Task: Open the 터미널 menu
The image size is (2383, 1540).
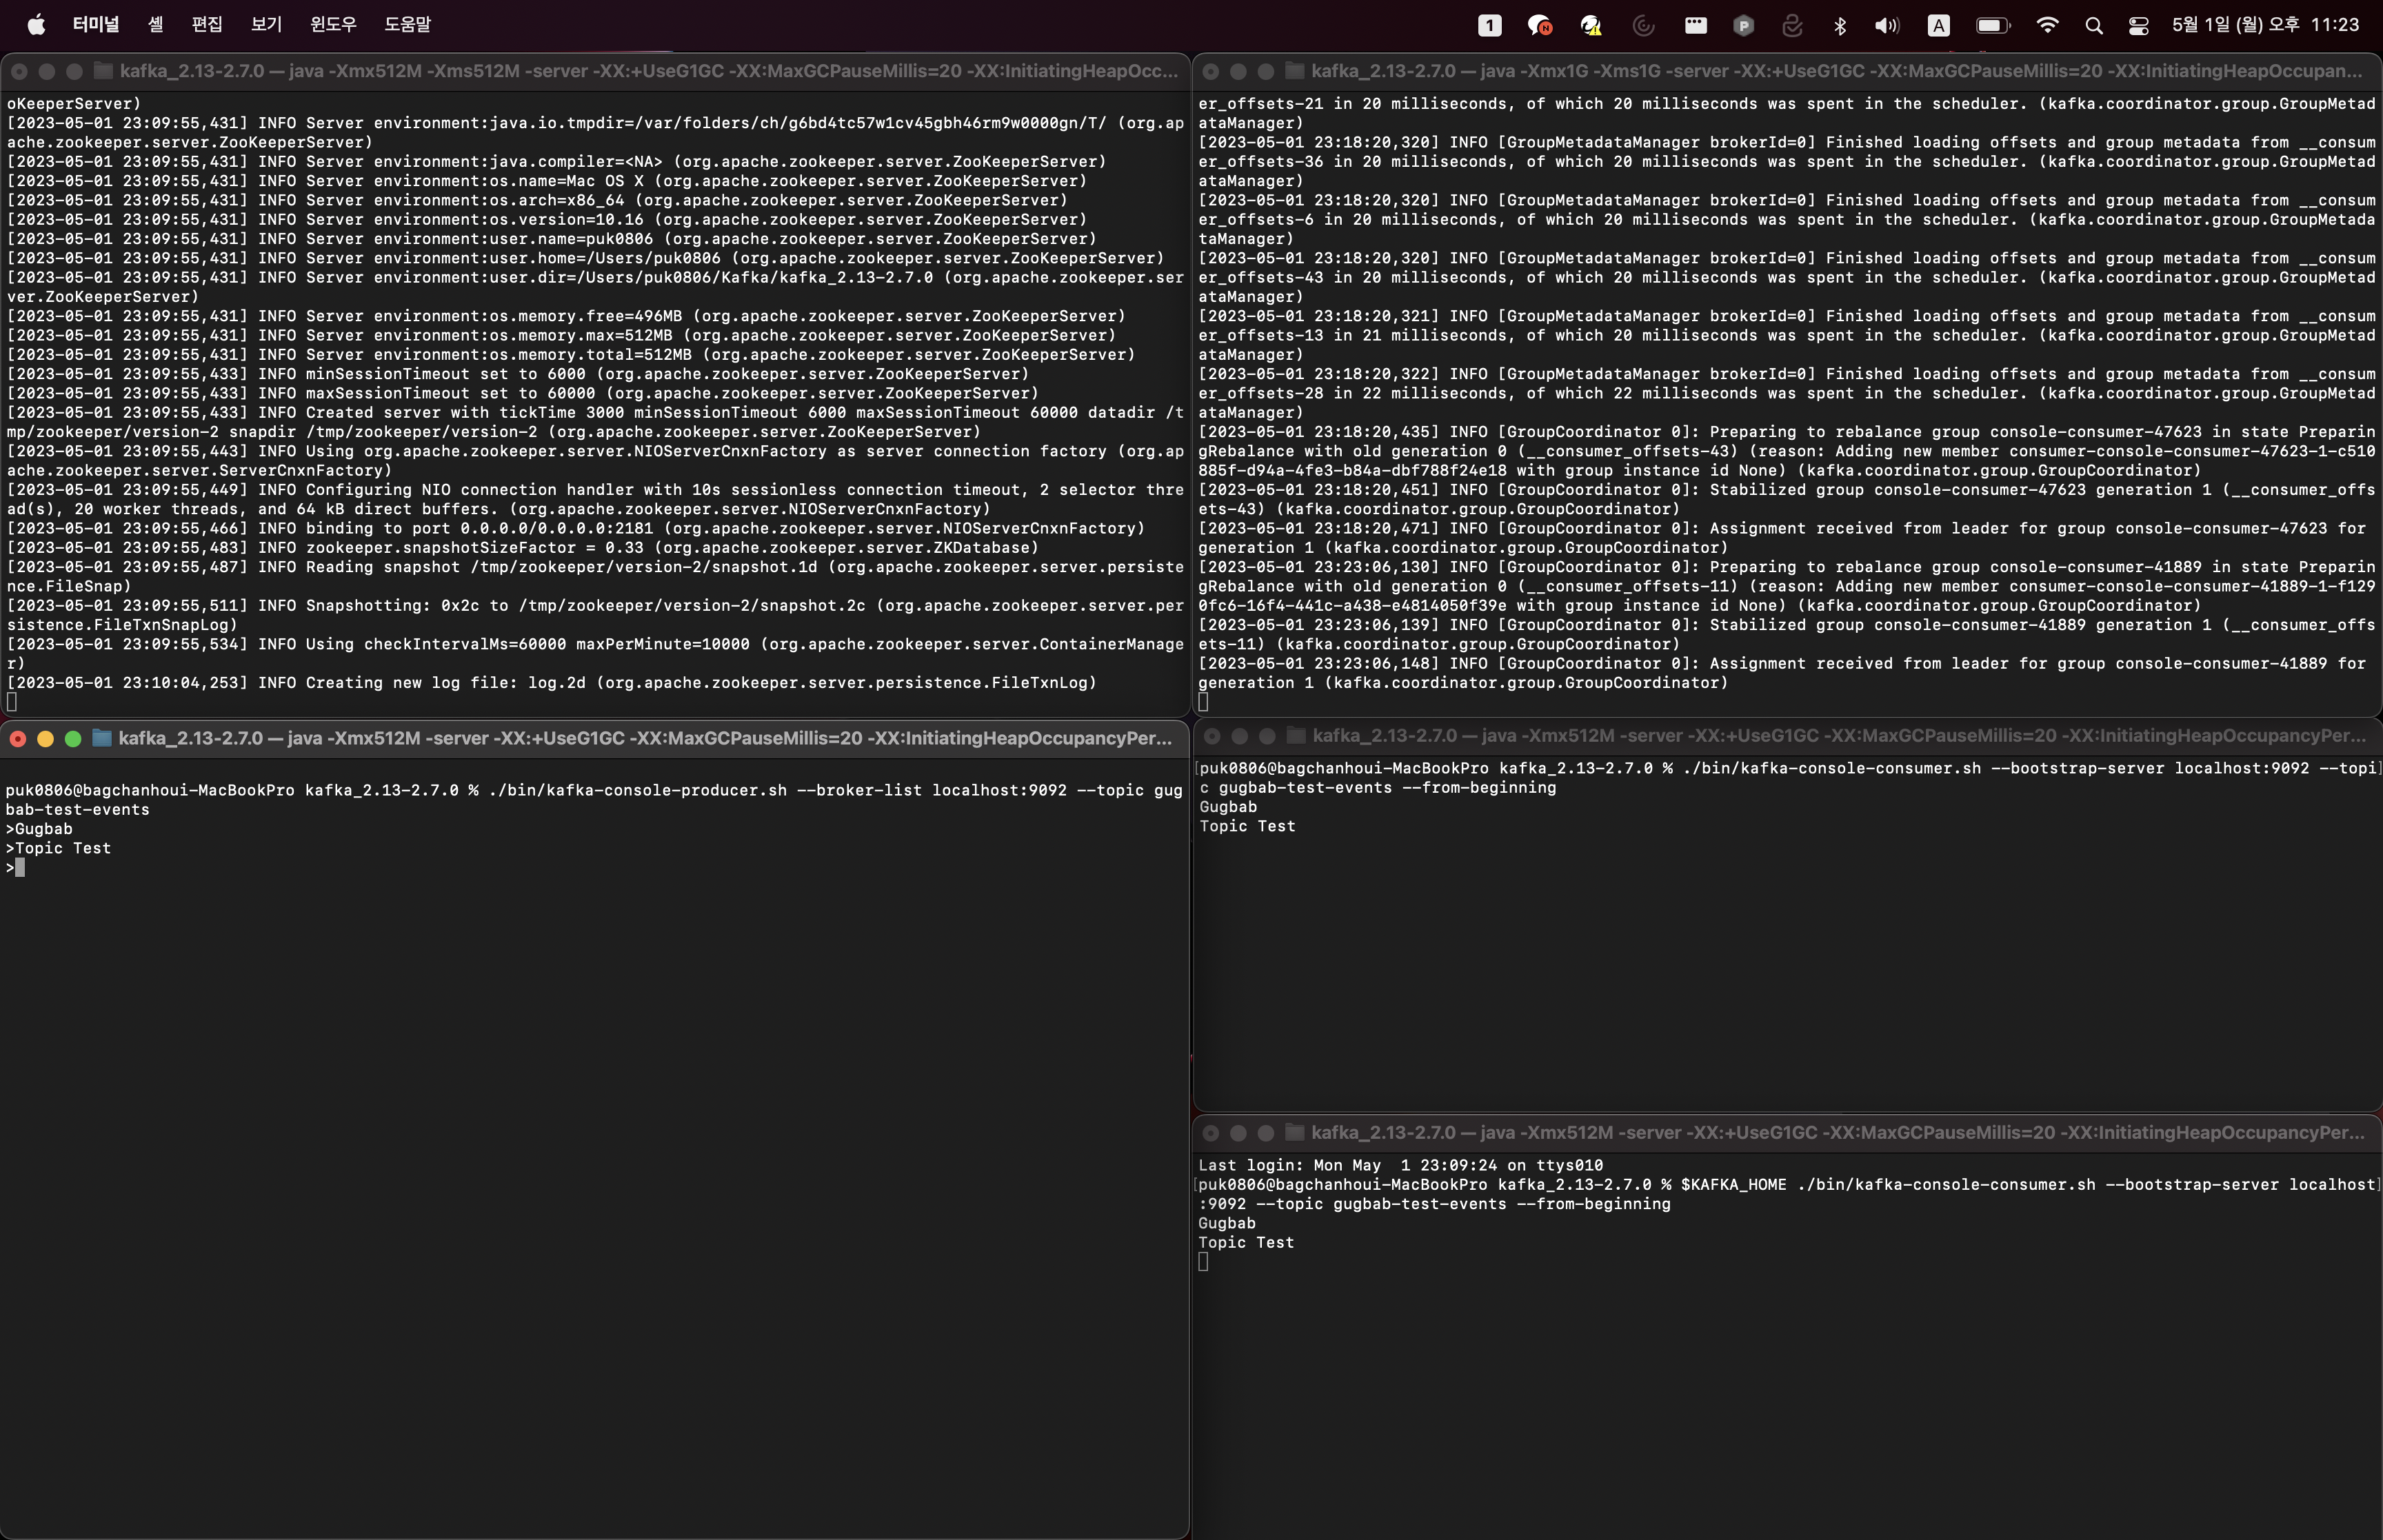Action: coord(96,25)
